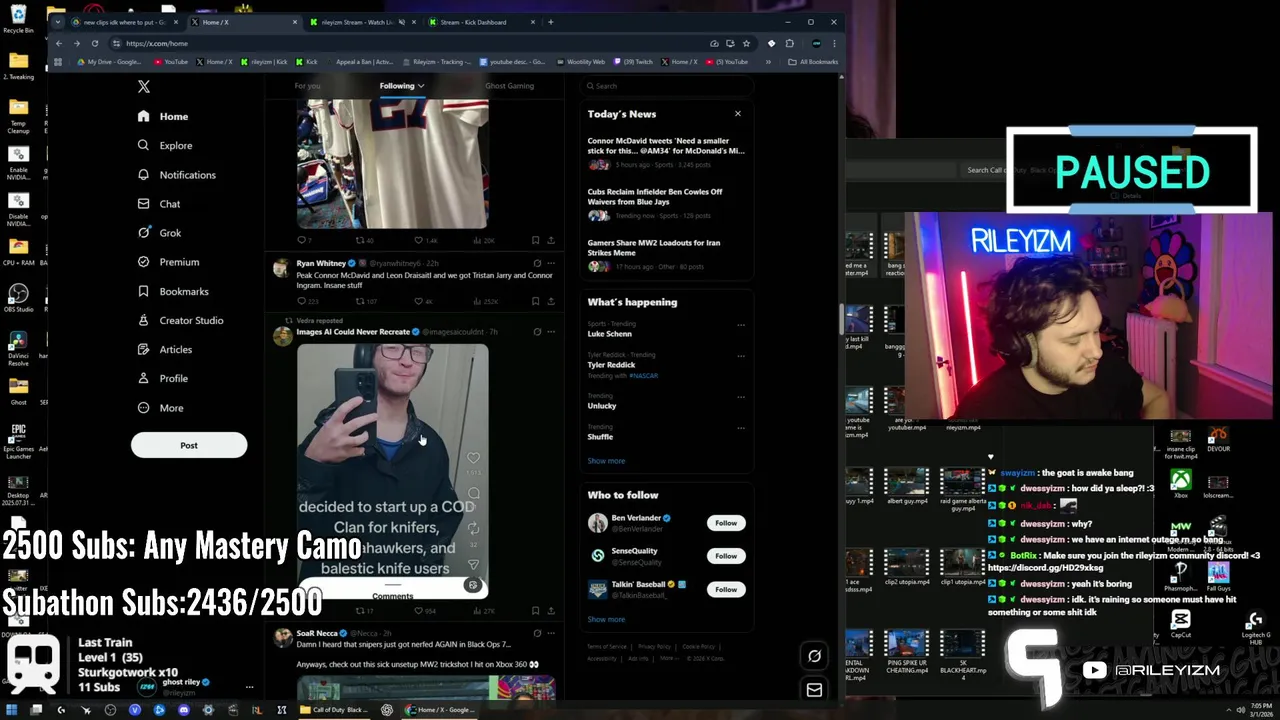Image resolution: width=1280 pixels, height=720 pixels.
Task: Open options for Shuffle trend
Action: tap(741, 427)
